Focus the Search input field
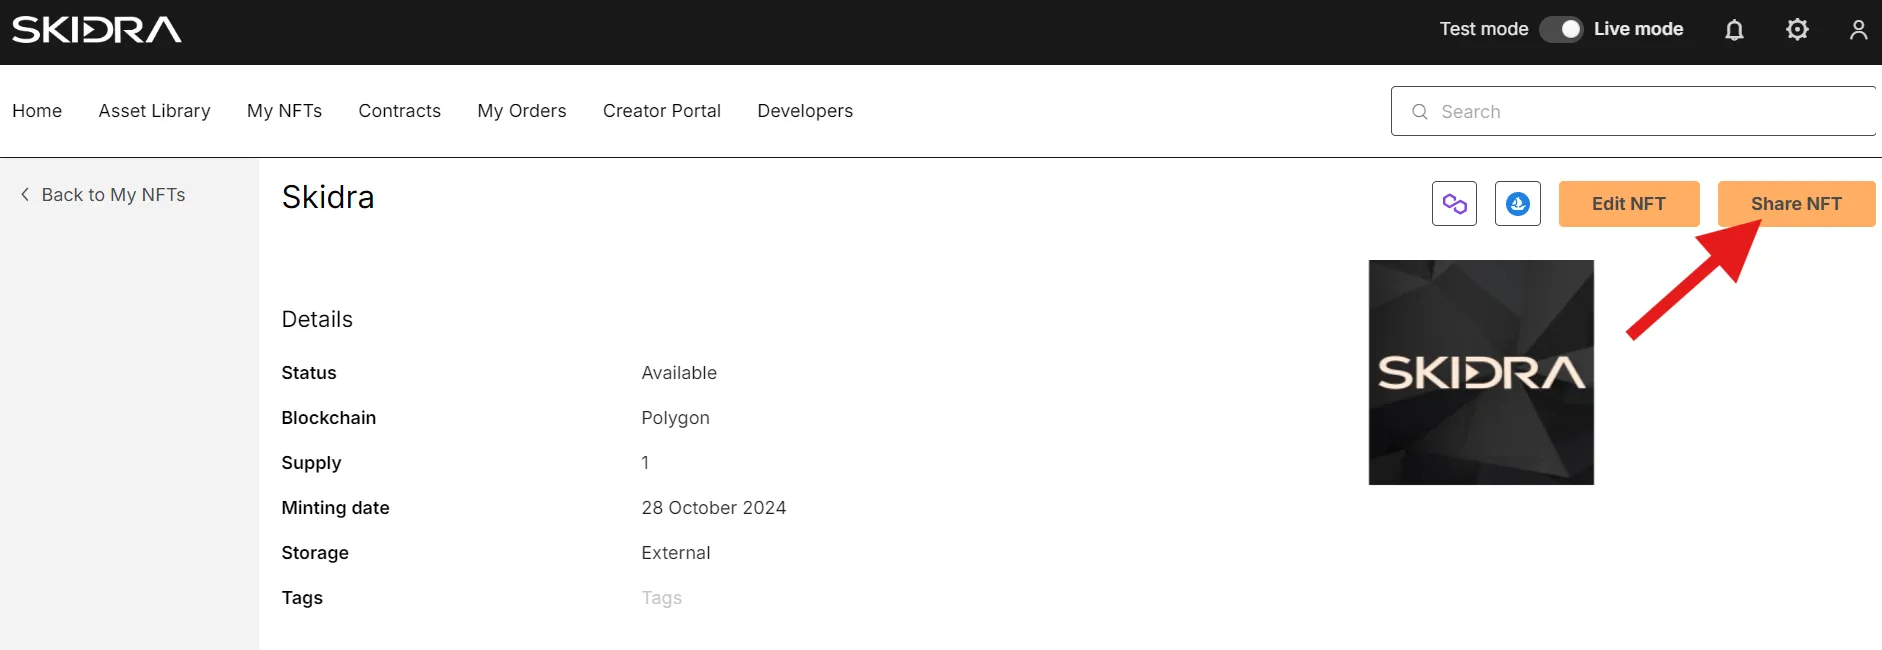Screen dimensions: 1882x650 point(1634,111)
